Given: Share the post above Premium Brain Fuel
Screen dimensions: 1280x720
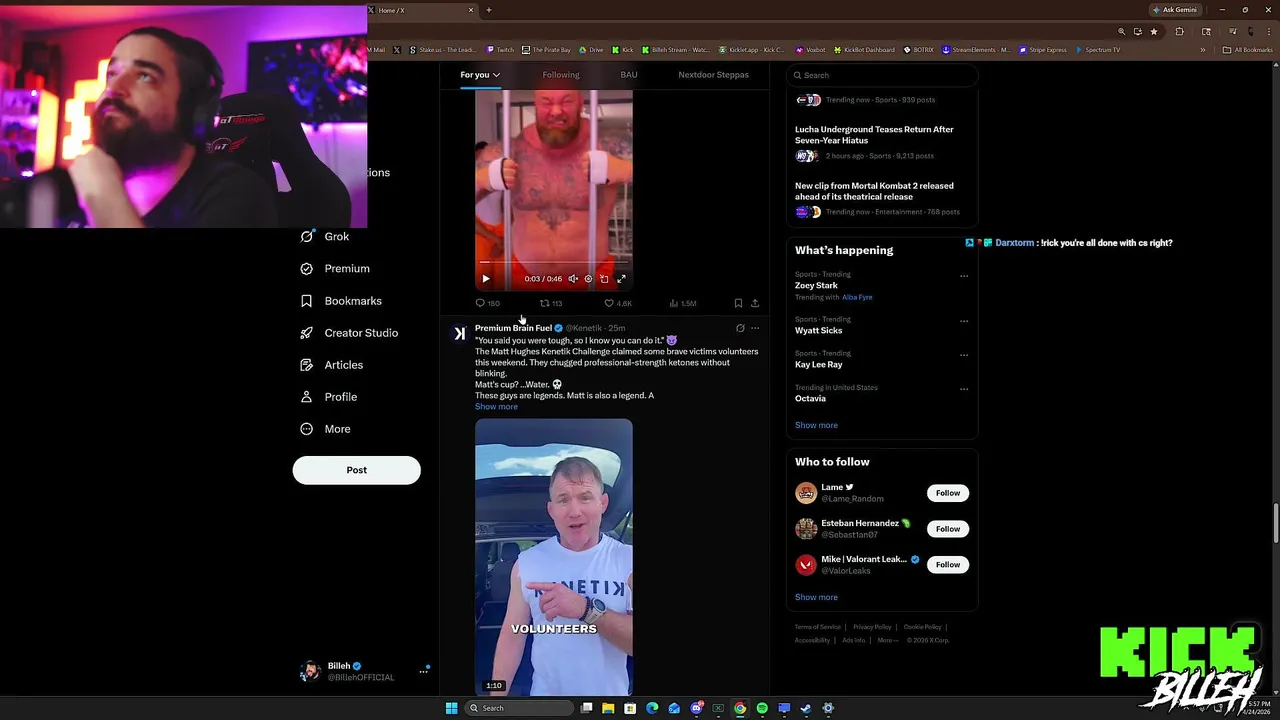Looking at the screenshot, I should (x=755, y=303).
